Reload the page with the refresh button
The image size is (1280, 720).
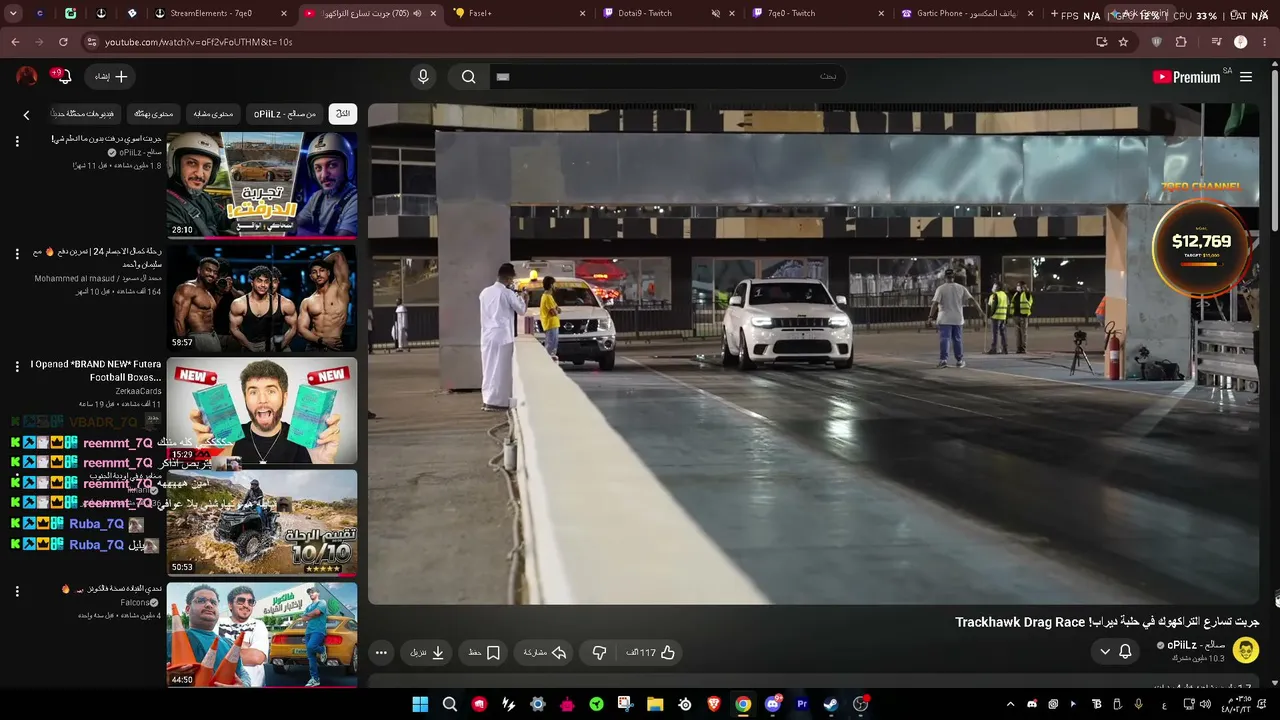[x=63, y=42]
